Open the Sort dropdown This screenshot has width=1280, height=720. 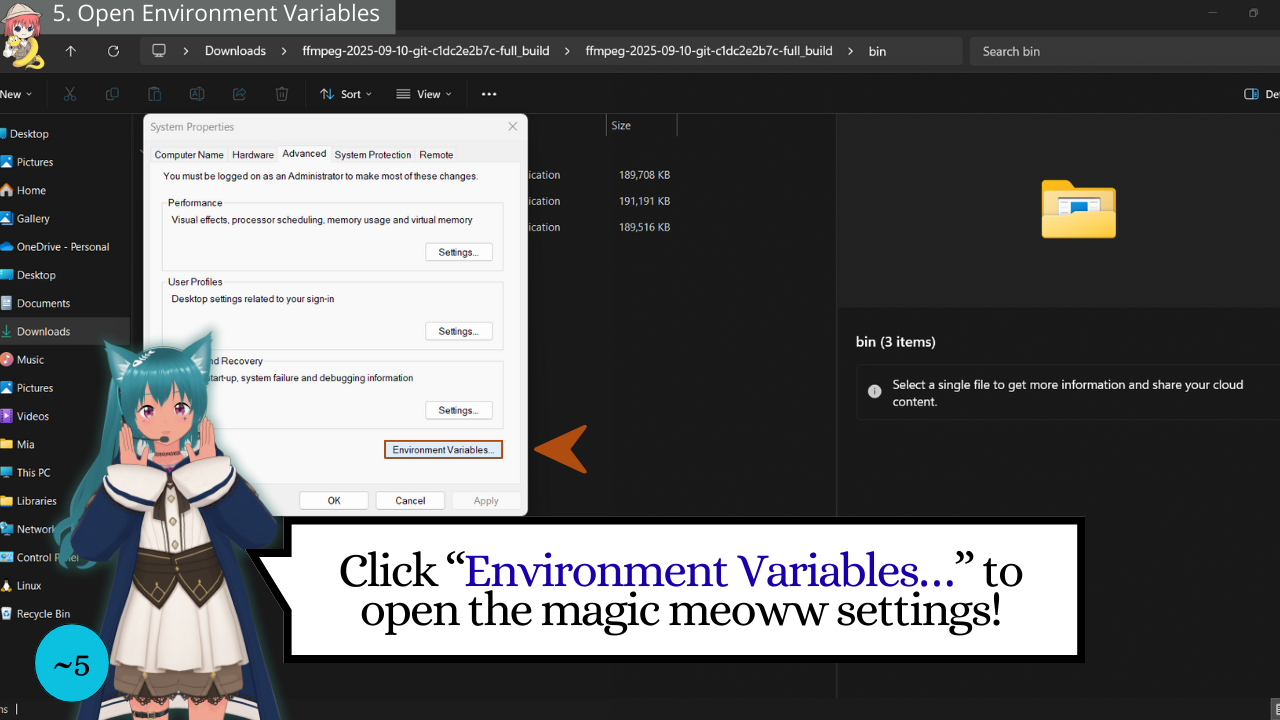346,94
